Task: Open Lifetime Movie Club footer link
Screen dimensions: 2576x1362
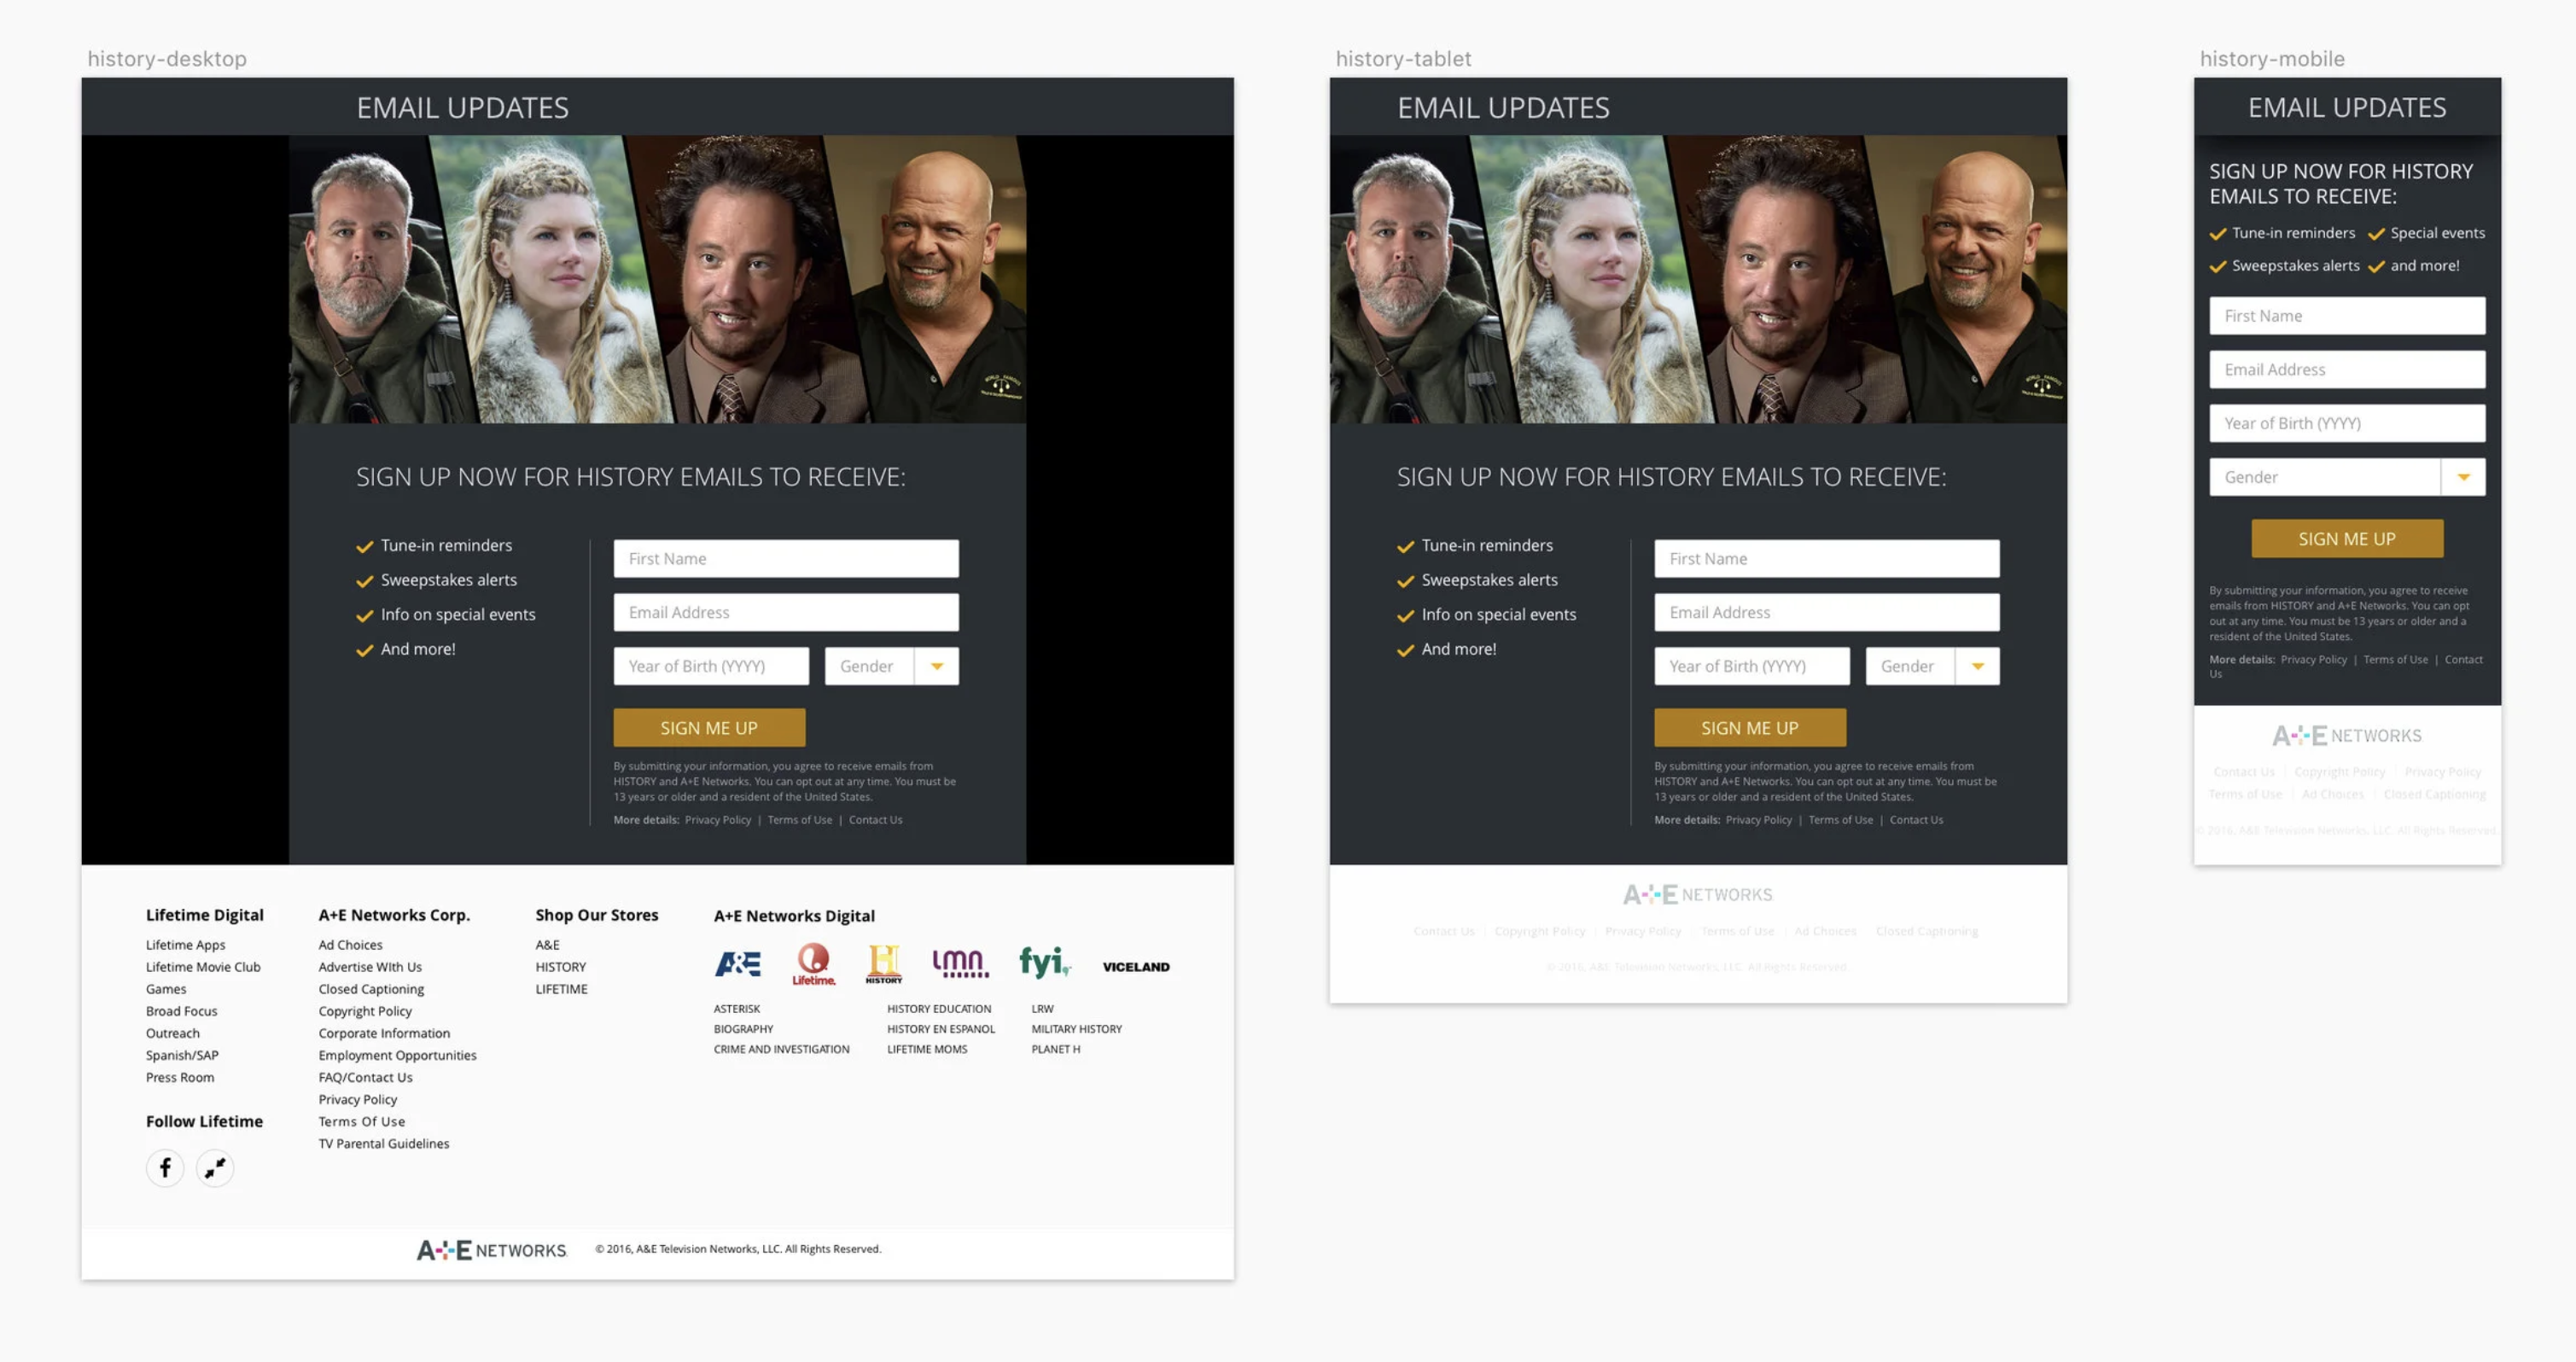Action: click(x=203, y=967)
